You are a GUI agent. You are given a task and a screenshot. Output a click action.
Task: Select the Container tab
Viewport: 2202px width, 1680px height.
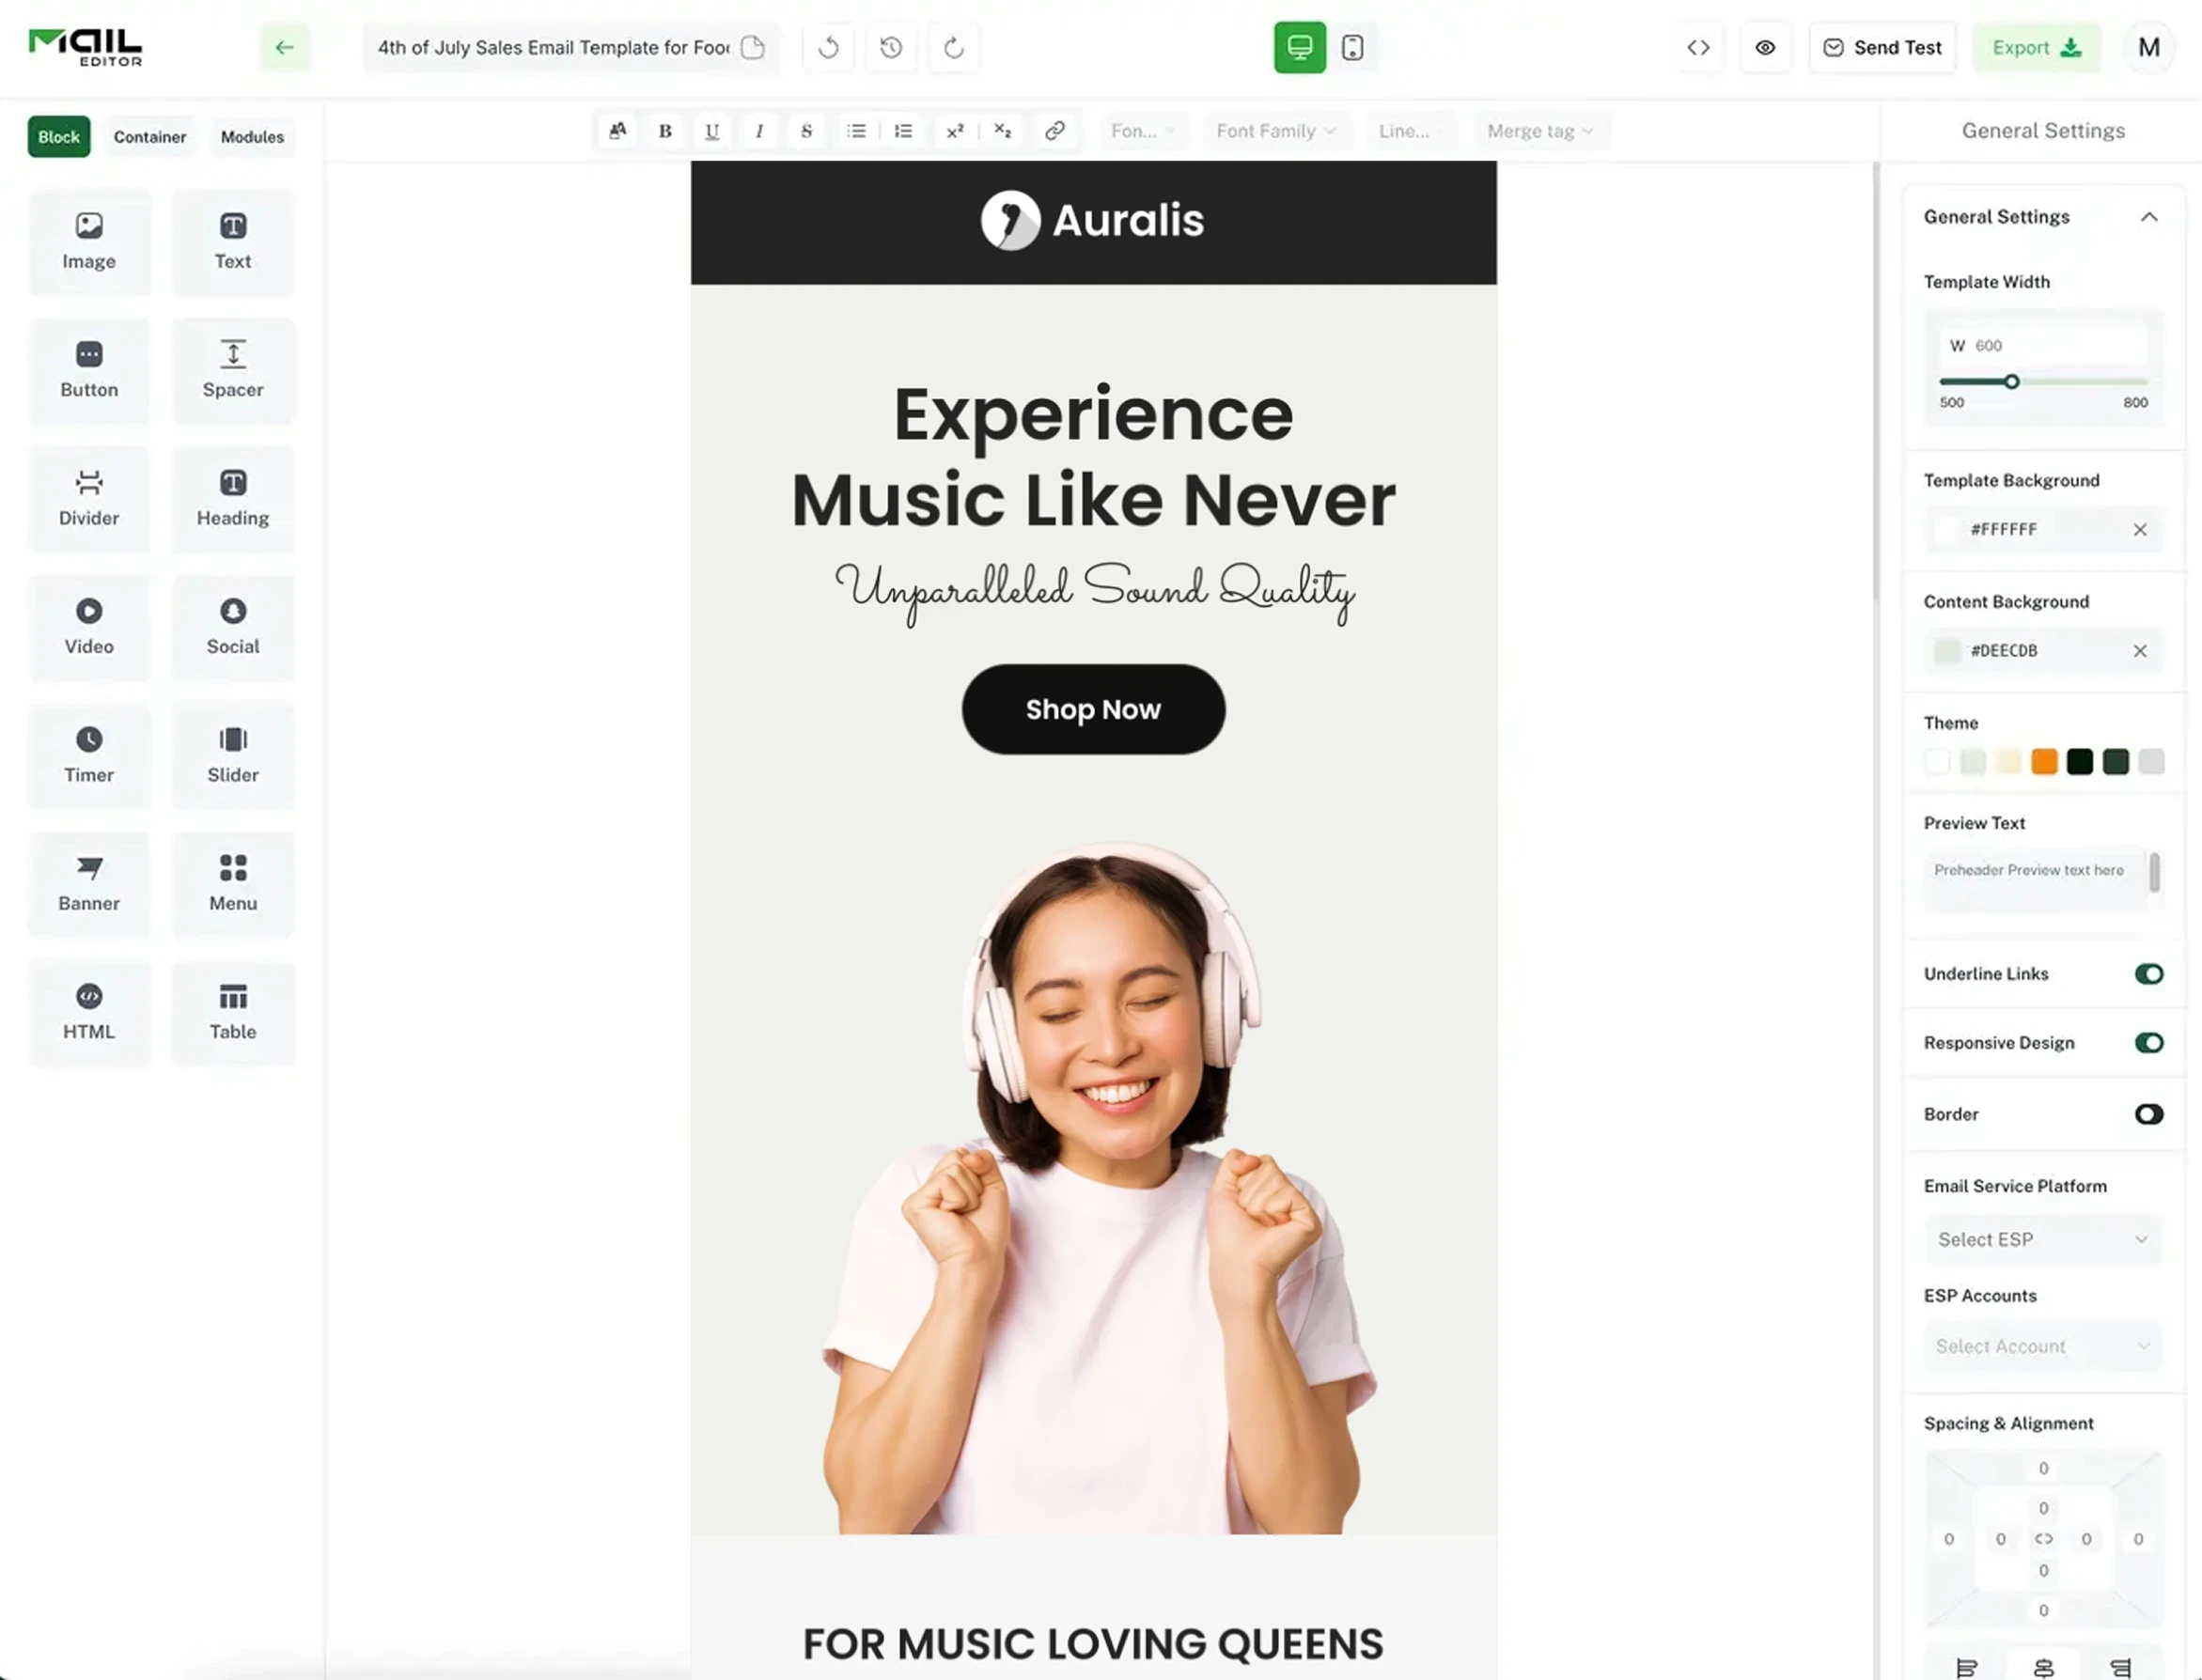tap(150, 137)
